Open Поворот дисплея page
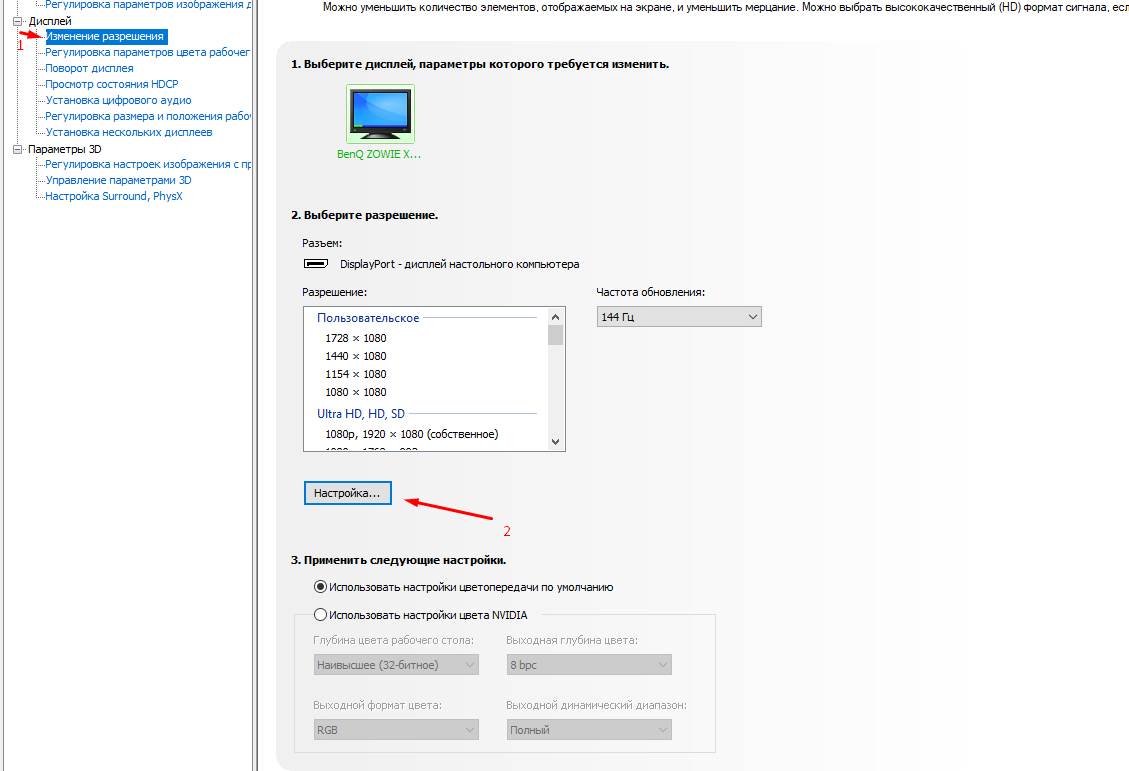The image size is (1129, 771). coord(89,68)
